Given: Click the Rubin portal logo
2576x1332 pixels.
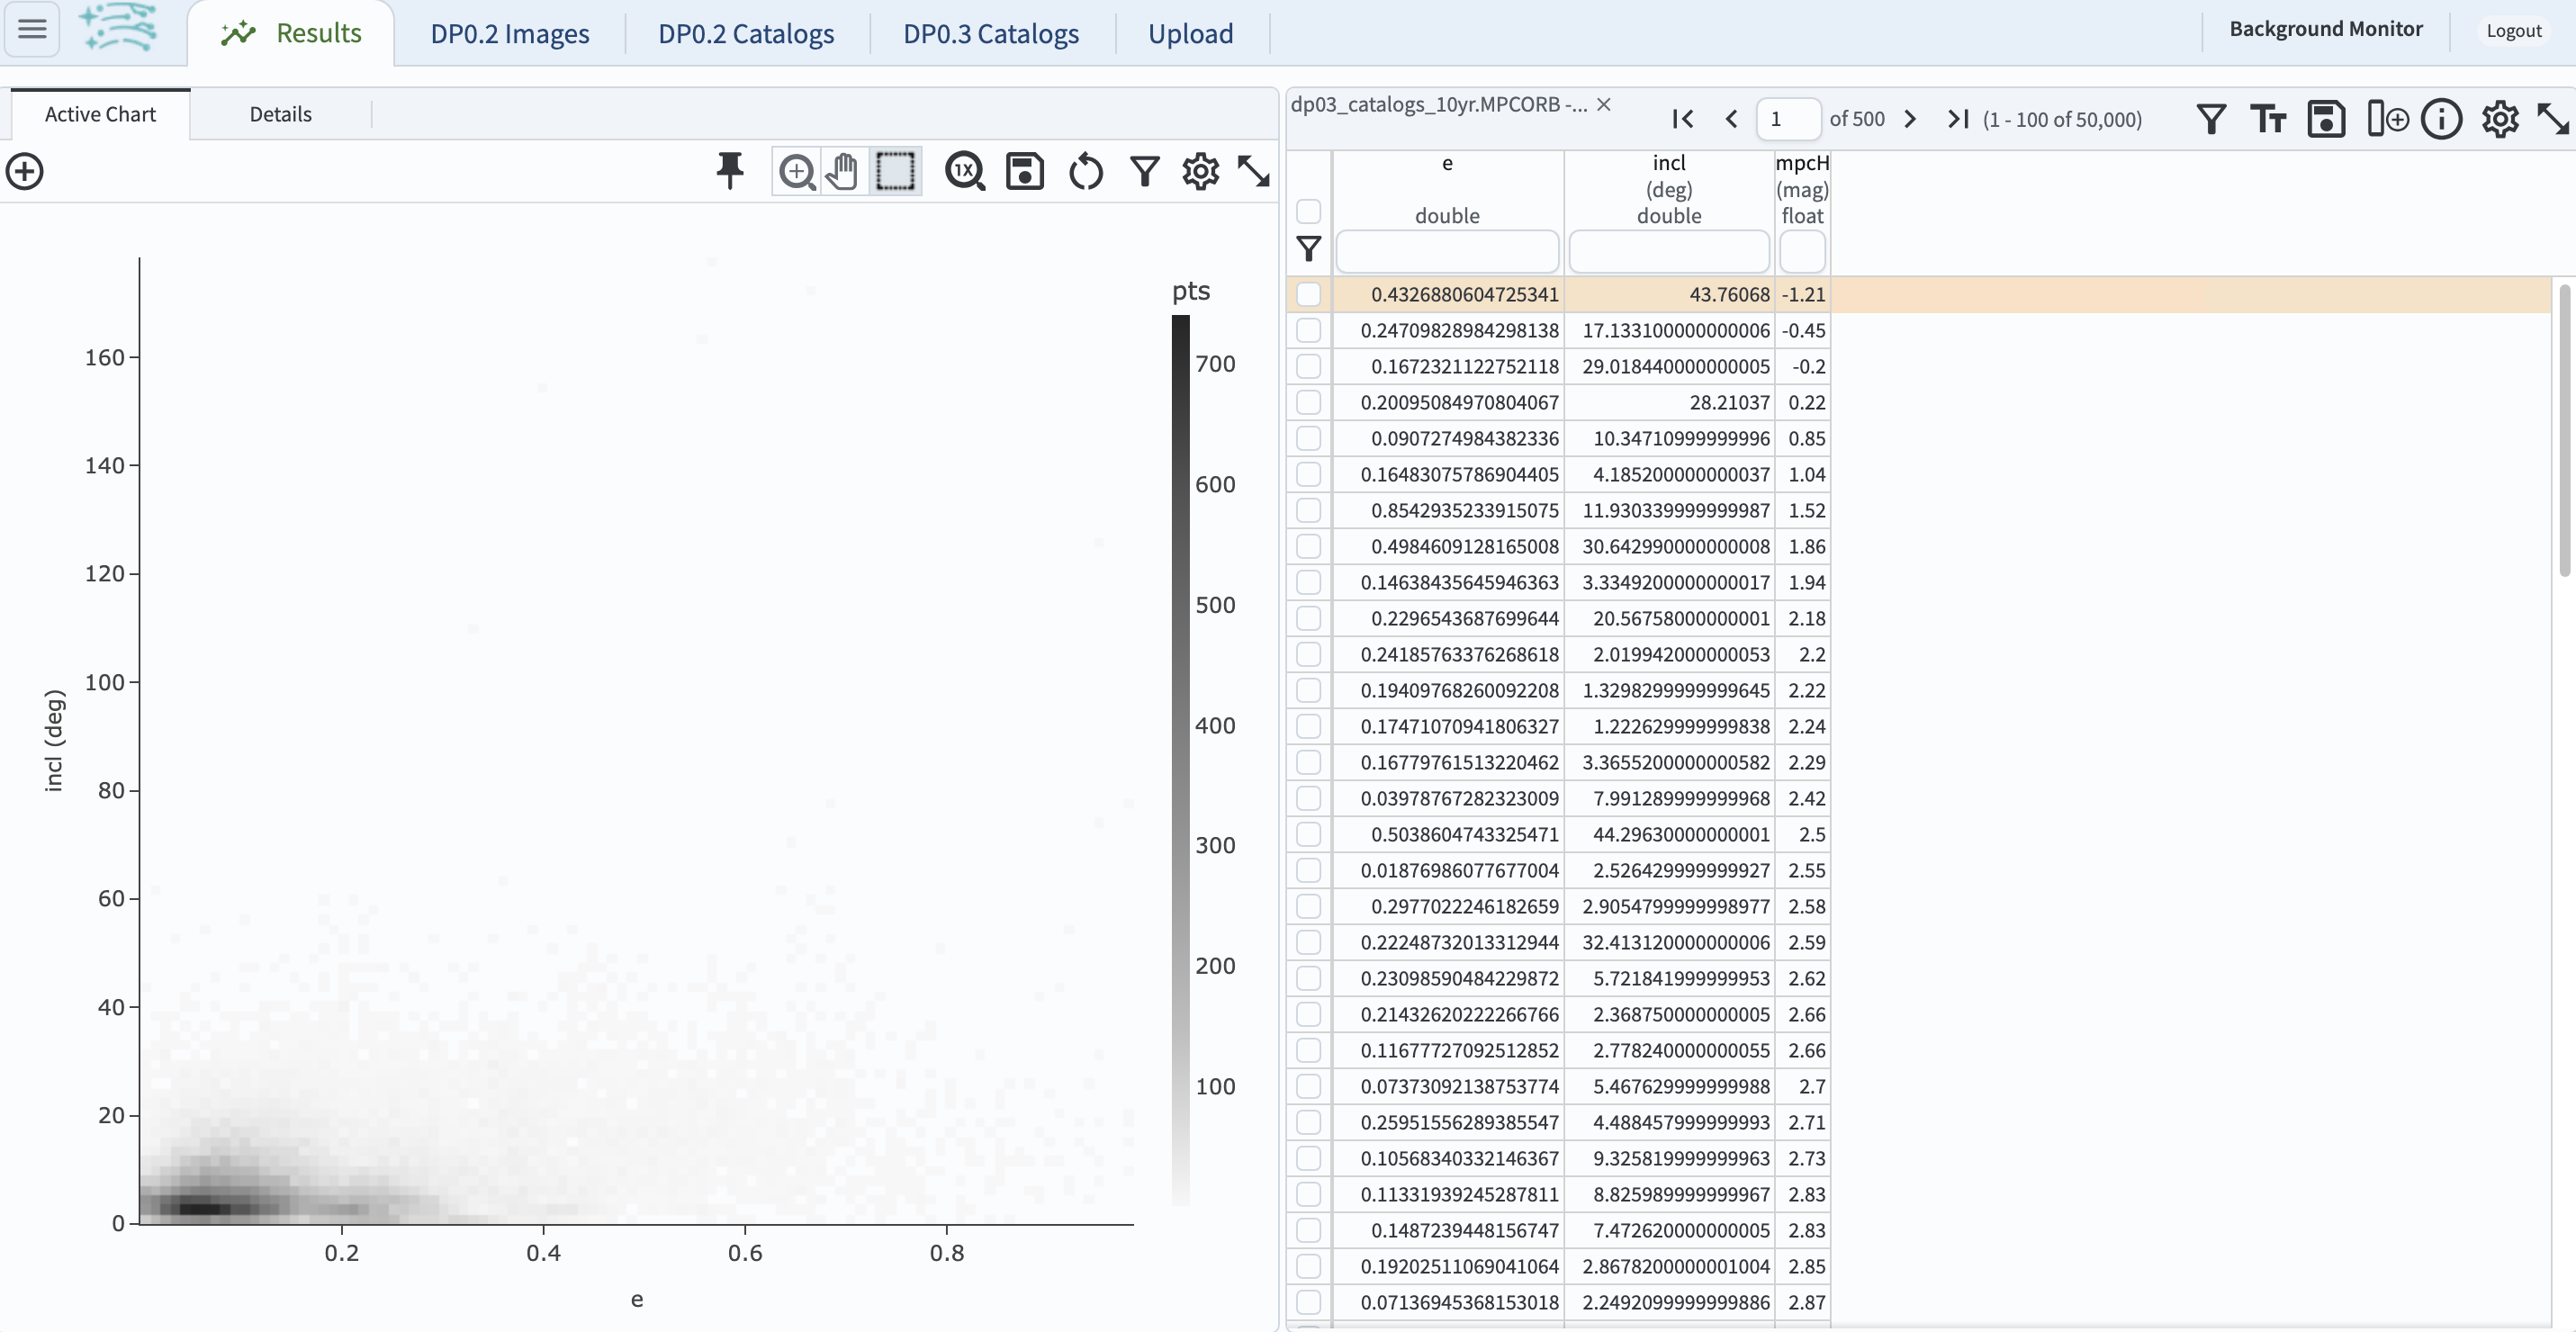Looking at the screenshot, I should [119, 27].
